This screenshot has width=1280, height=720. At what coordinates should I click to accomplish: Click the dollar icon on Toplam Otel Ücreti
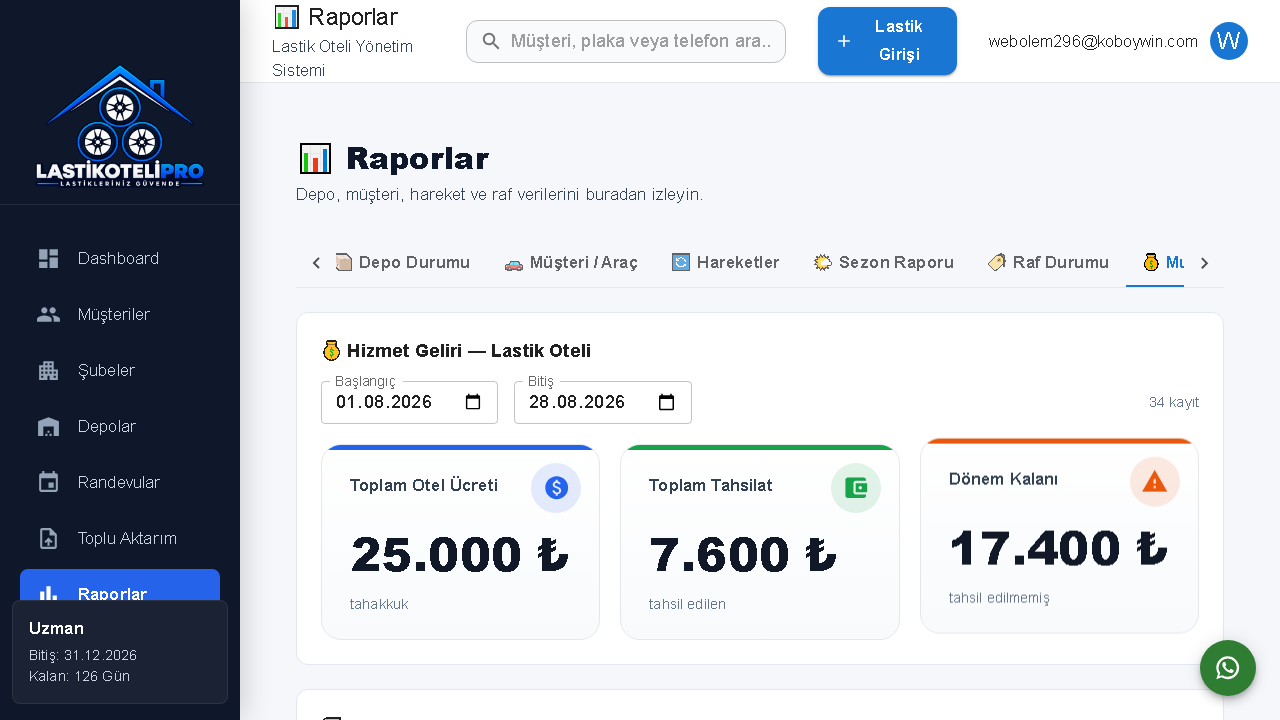[x=556, y=488]
